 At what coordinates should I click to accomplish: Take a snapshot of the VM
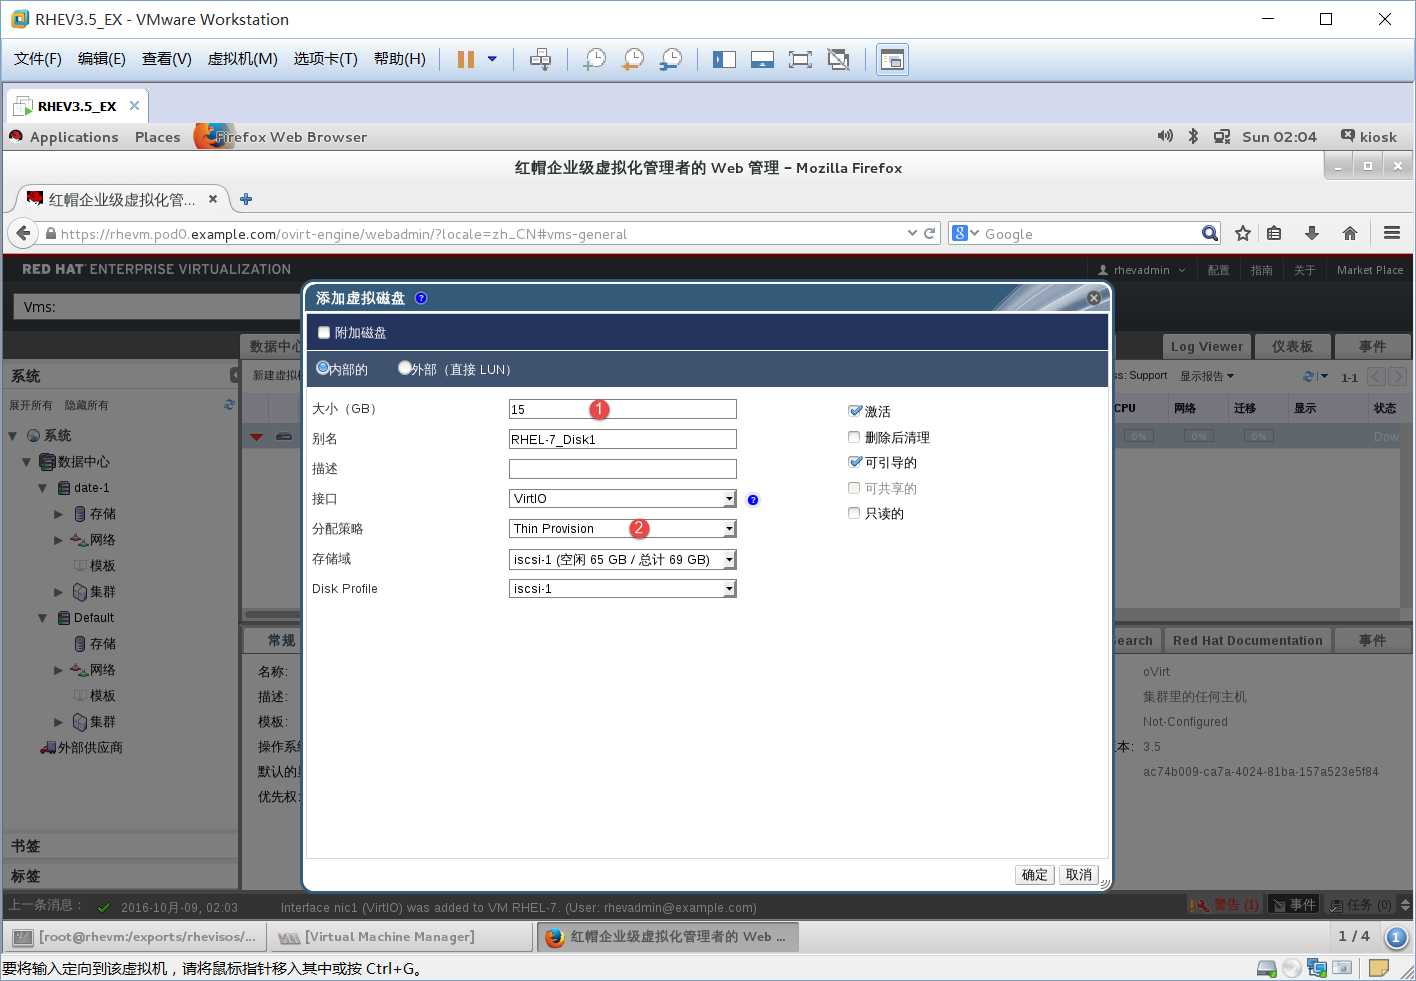coord(595,59)
